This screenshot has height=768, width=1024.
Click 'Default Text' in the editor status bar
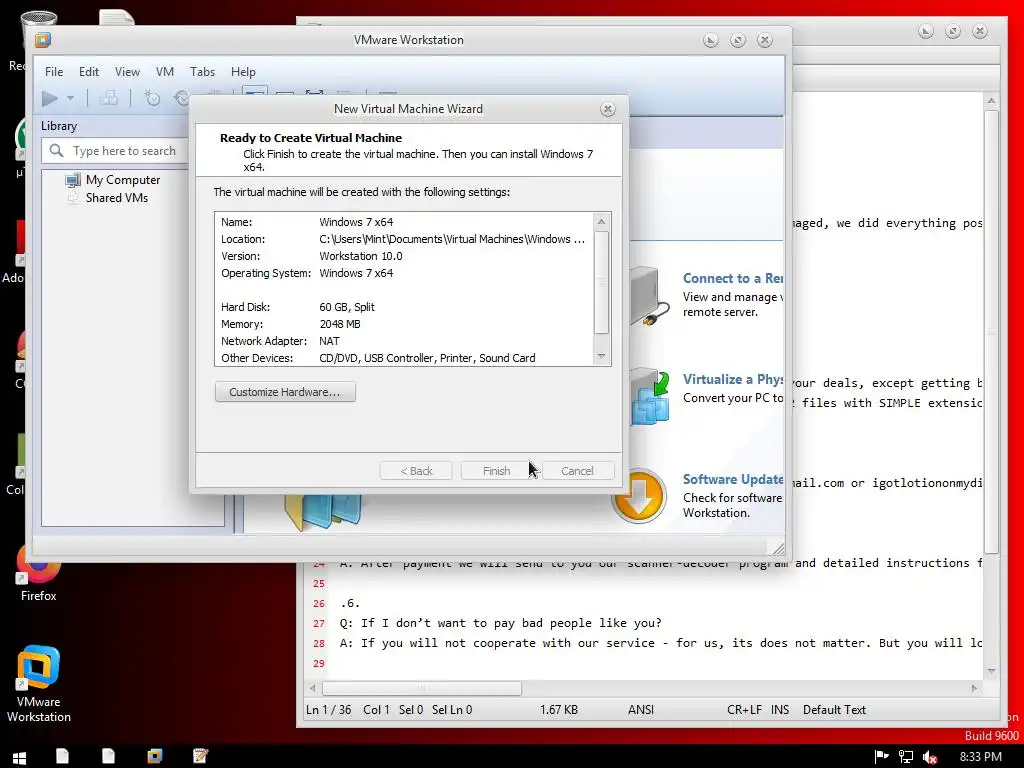(834, 710)
